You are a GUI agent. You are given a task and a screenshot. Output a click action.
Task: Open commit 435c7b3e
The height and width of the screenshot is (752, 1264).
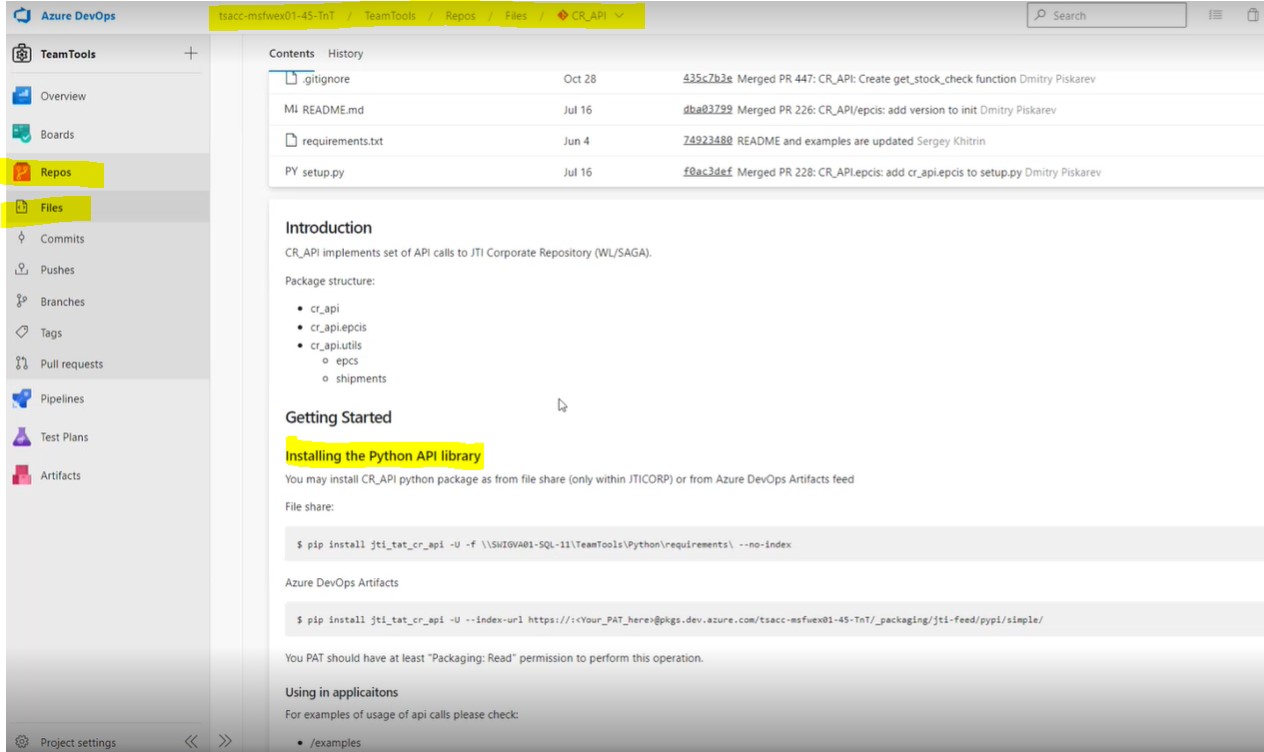708,79
